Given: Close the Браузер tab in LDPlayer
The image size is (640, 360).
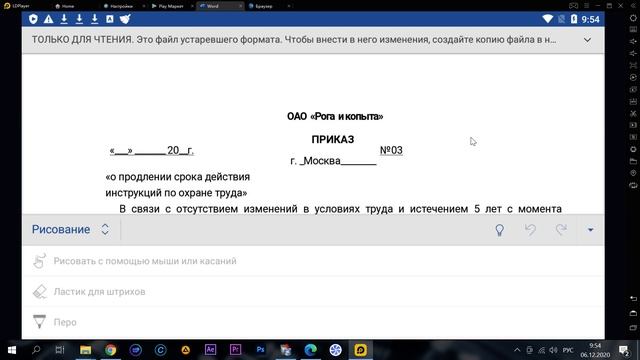Looking at the screenshot, I should point(289,6).
